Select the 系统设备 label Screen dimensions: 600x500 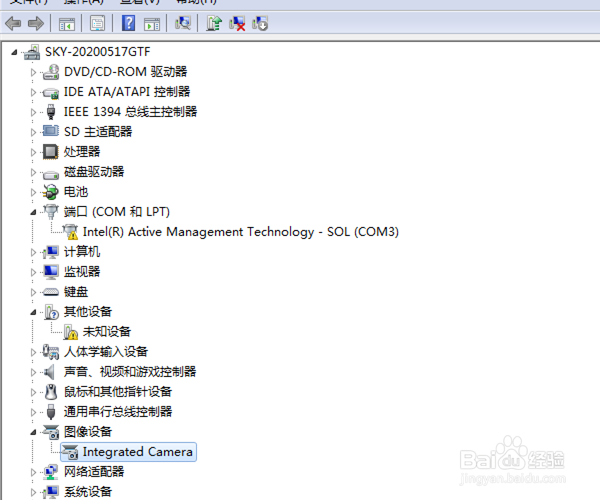pyautogui.click(x=88, y=492)
